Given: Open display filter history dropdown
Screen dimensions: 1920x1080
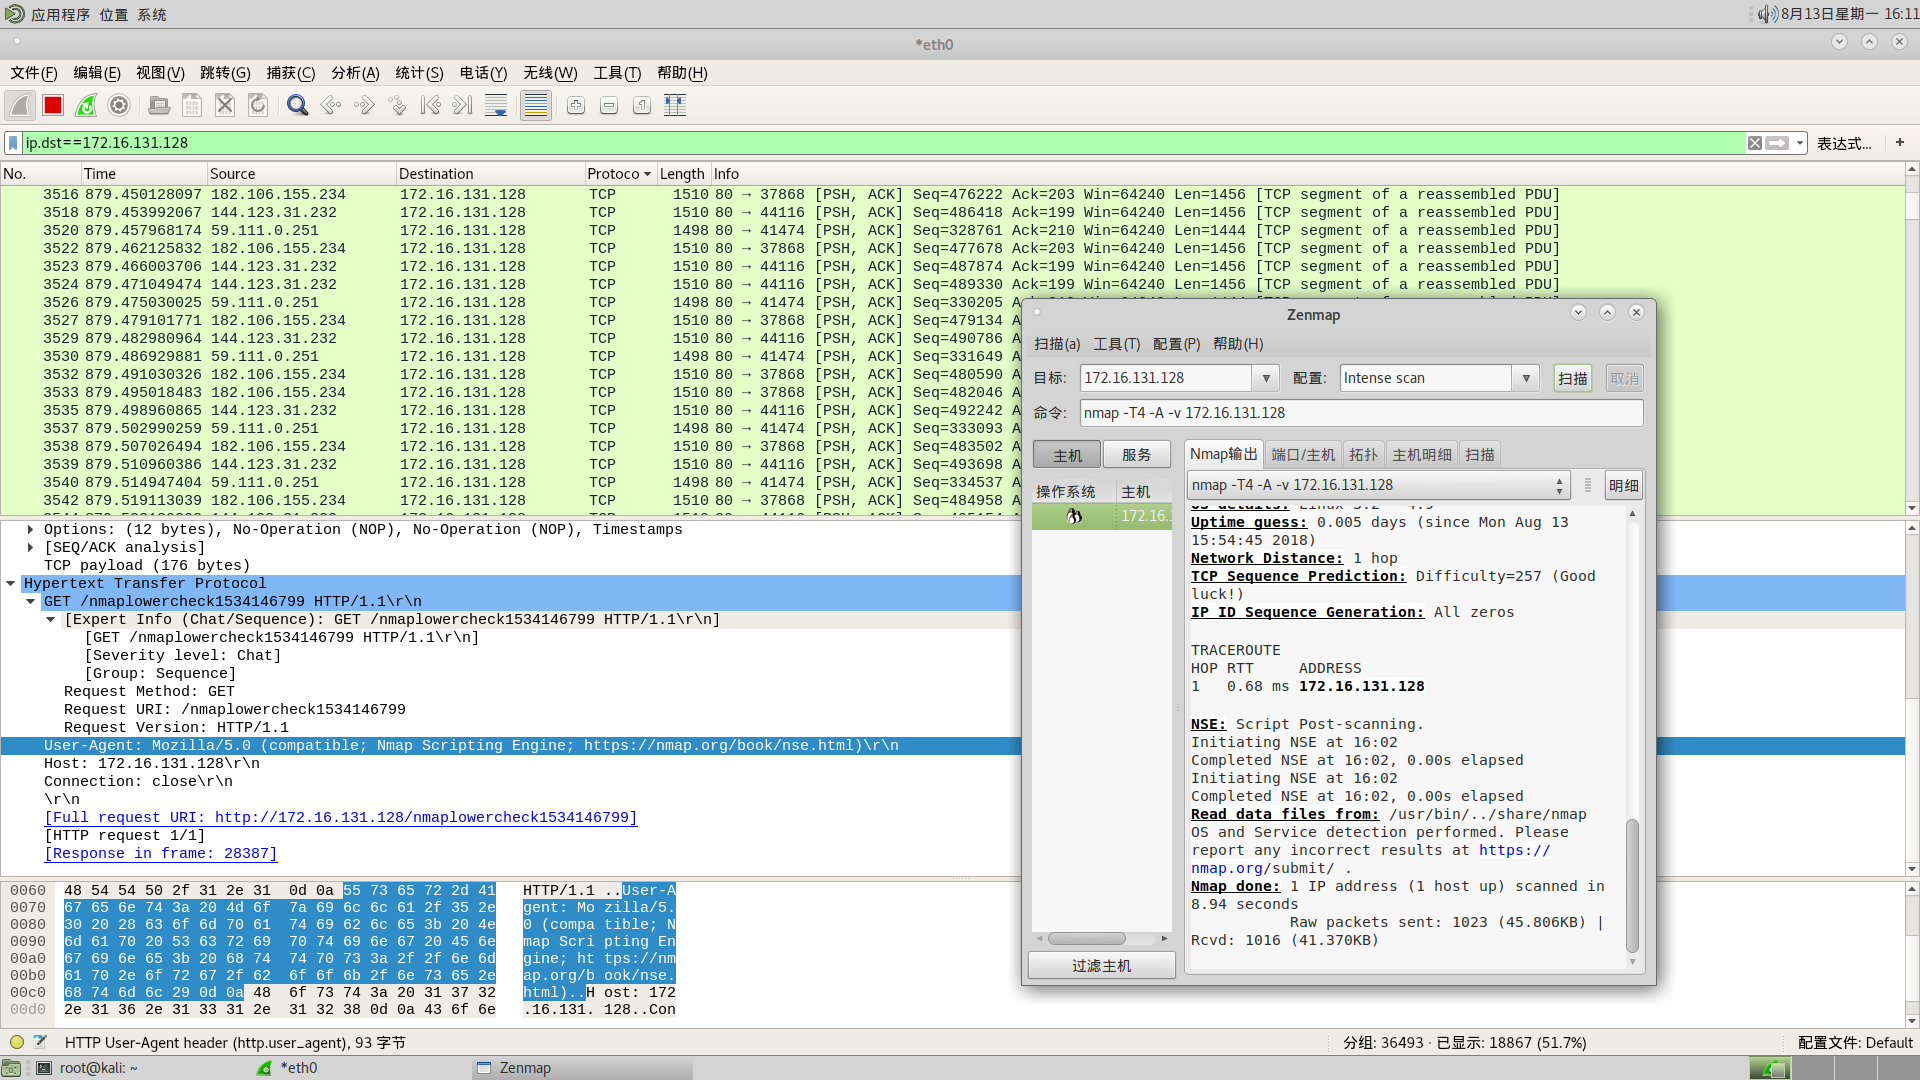Looking at the screenshot, I should (1800, 143).
